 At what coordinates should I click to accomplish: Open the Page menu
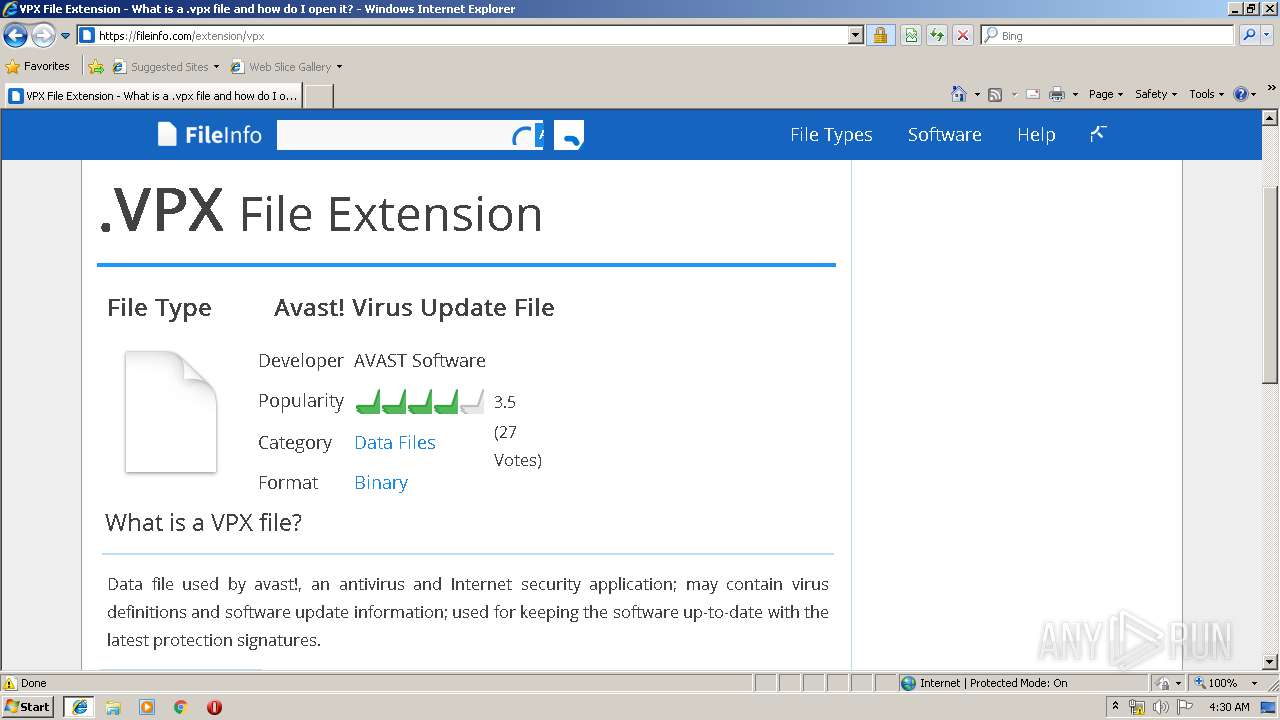pyautogui.click(x=1105, y=94)
